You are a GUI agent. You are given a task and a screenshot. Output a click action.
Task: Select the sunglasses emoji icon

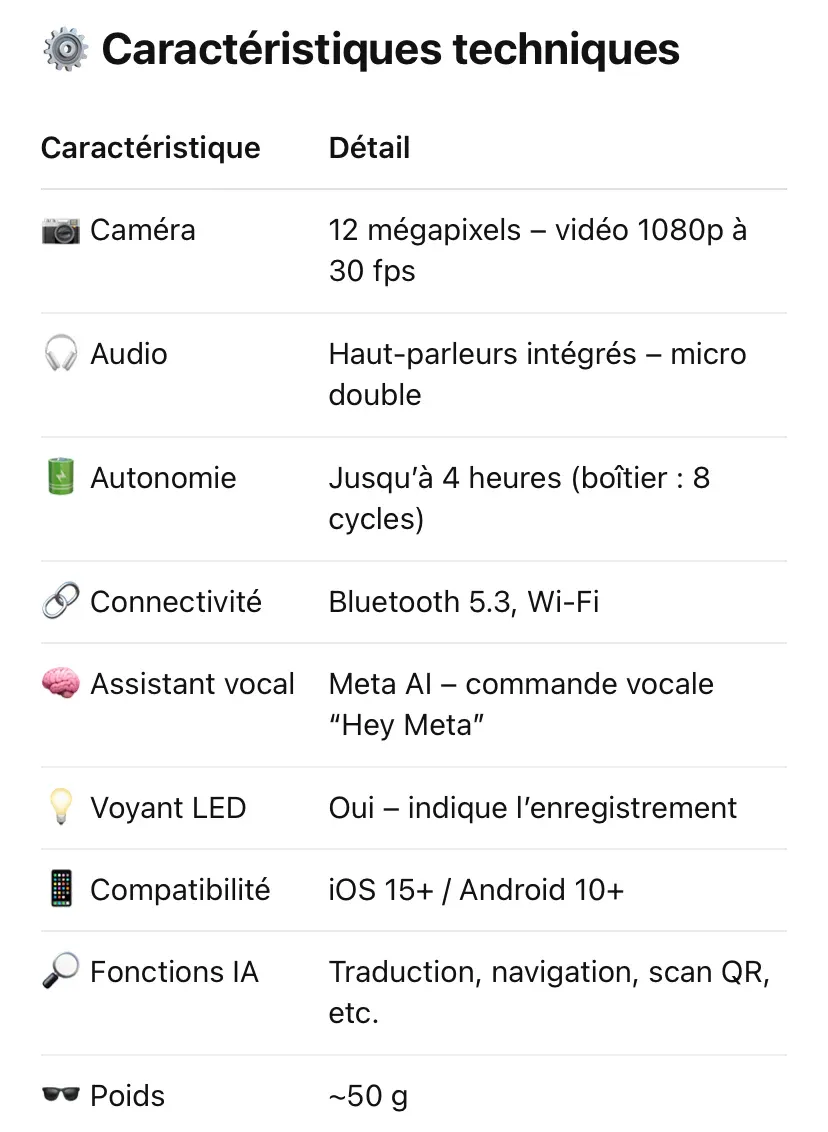pyautogui.click(x=61, y=1096)
